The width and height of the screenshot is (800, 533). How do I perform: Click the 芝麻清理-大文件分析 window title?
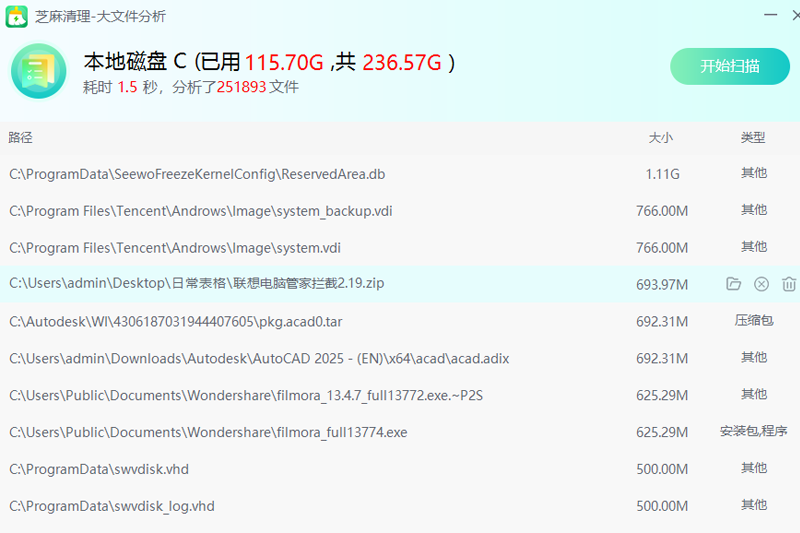click(101, 16)
